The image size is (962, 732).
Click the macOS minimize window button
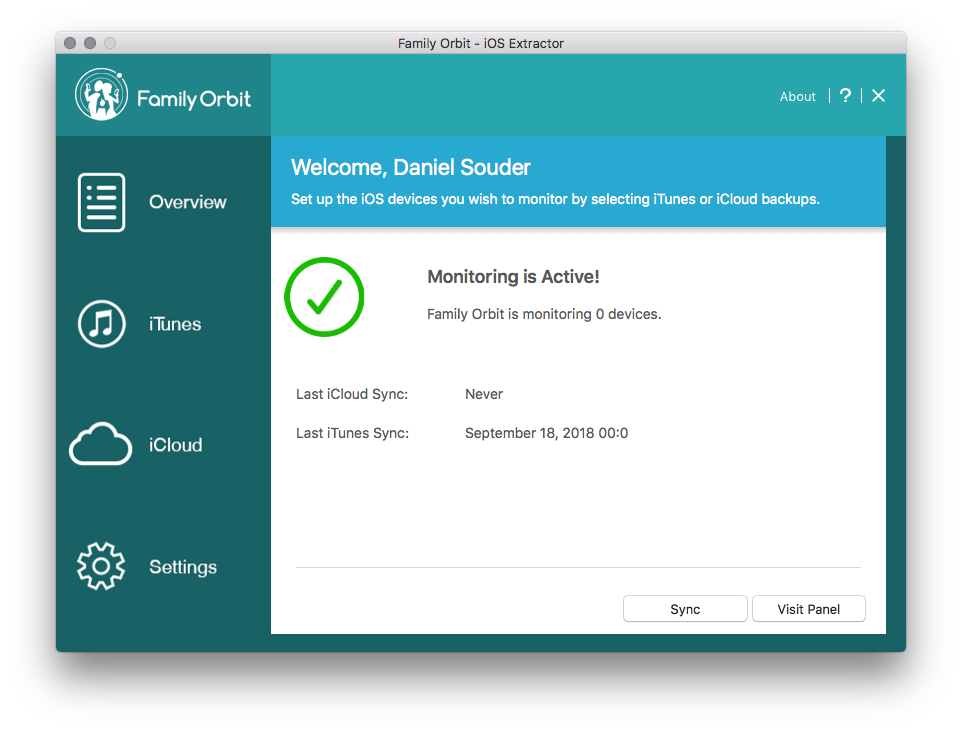pos(90,43)
